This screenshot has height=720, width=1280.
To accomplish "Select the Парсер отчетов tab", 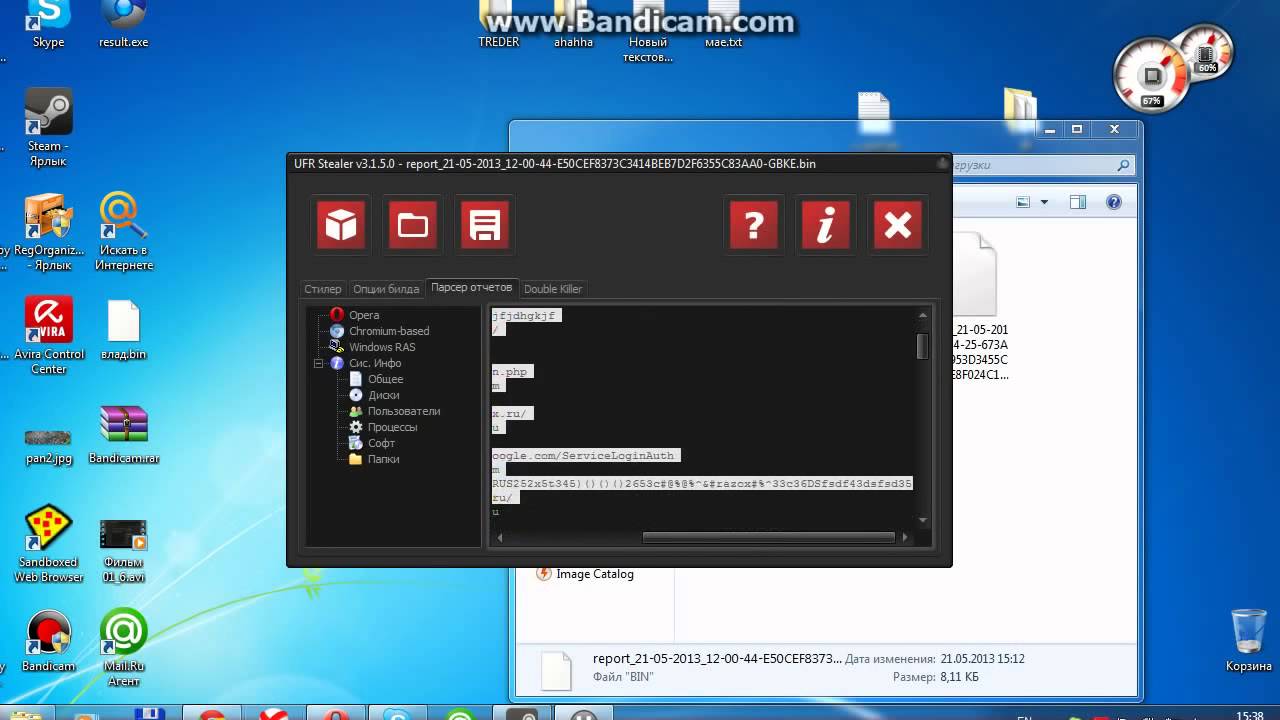I will (x=471, y=288).
